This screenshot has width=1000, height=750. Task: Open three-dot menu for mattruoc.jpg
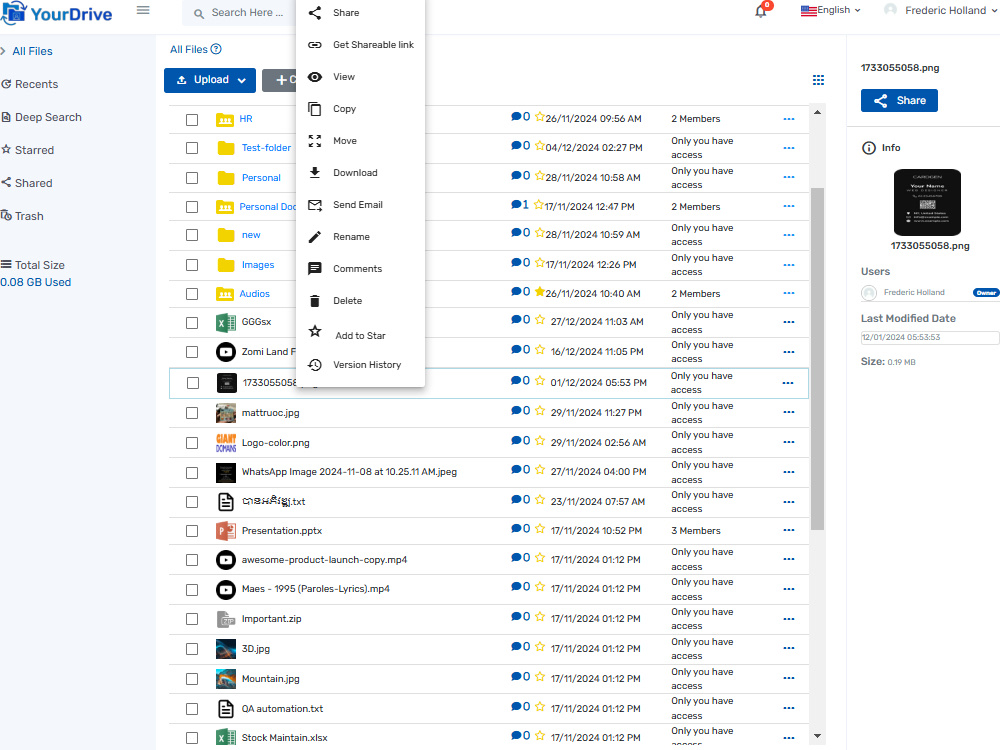click(789, 412)
